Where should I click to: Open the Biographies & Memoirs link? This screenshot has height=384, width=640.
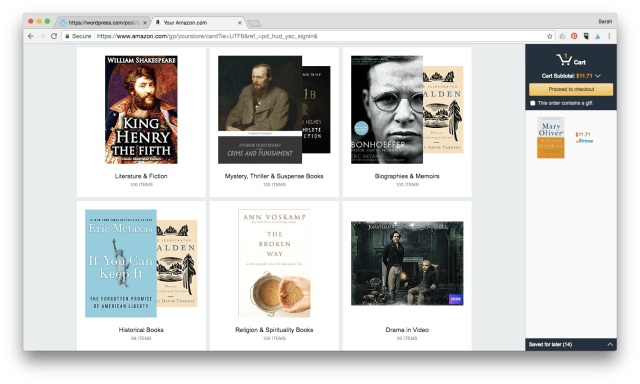(x=407, y=176)
